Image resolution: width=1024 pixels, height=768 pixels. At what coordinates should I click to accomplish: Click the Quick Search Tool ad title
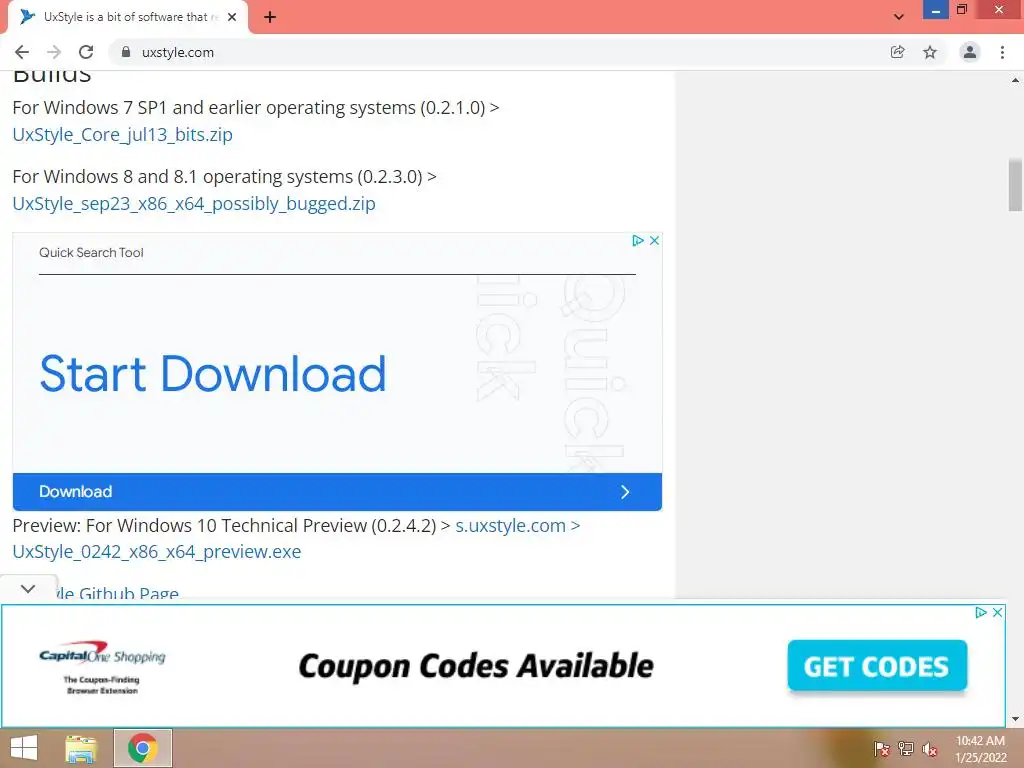click(x=91, y=253)
